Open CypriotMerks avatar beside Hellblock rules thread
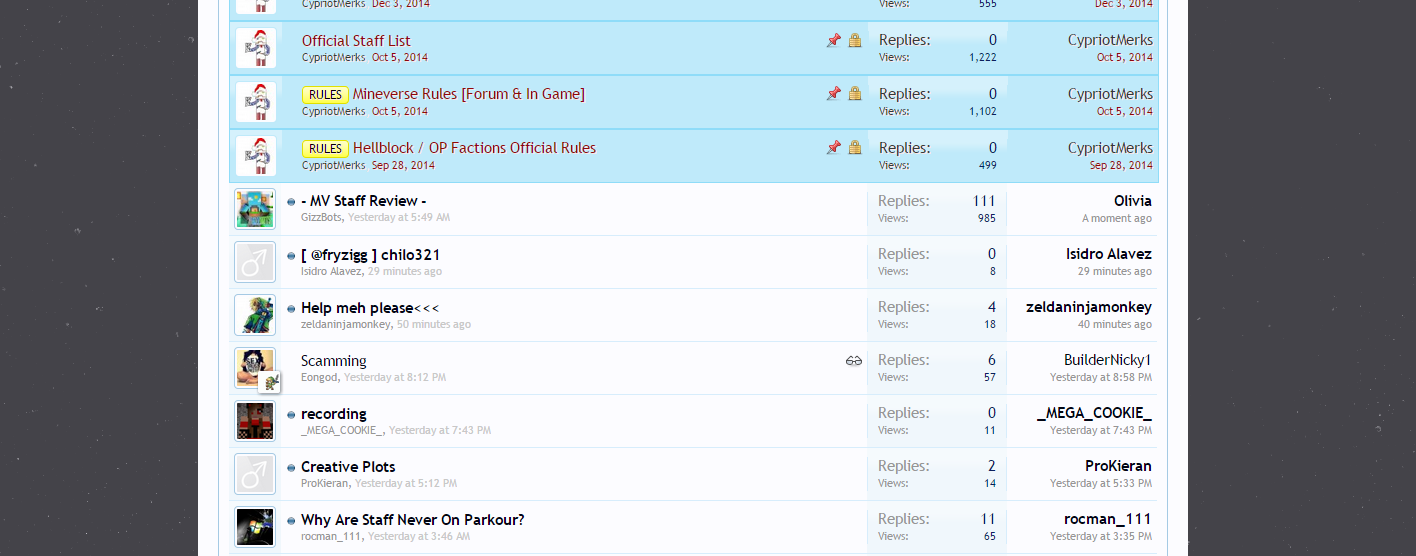 (256, 156)
